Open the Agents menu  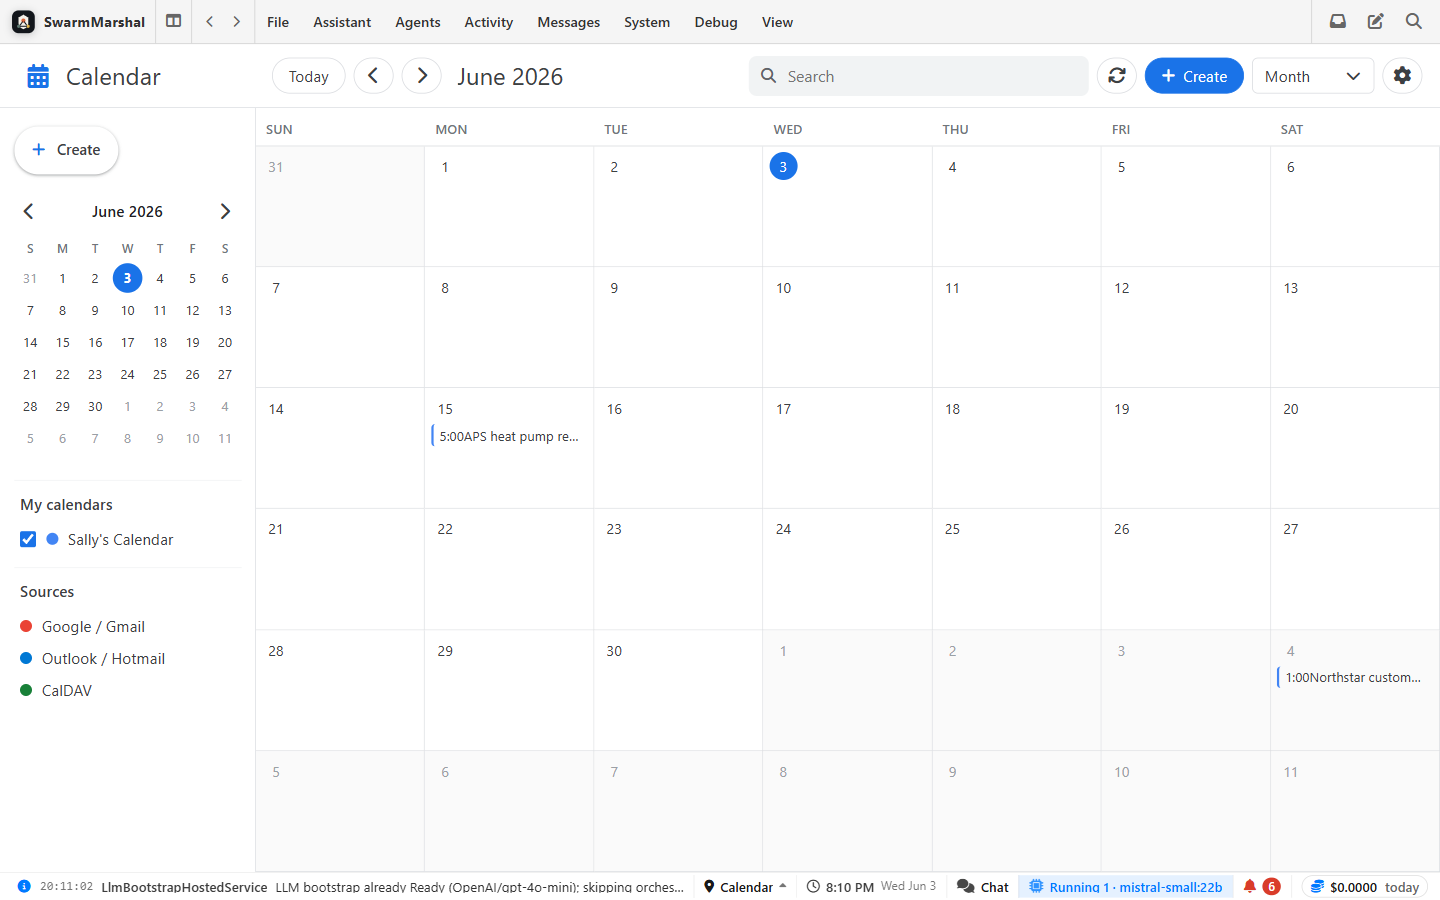[418, 22]
